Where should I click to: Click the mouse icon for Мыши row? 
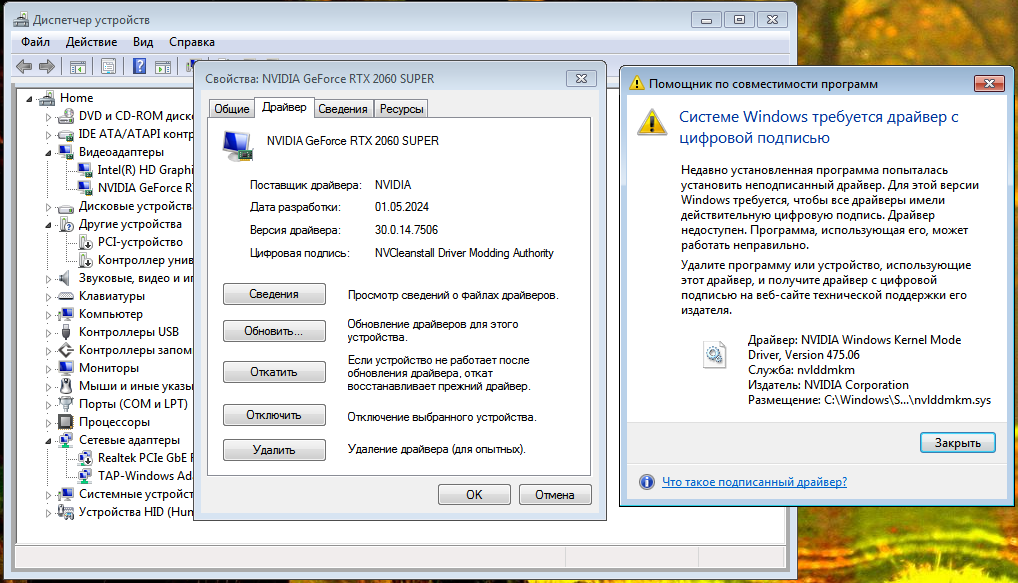tap(65, 386)
